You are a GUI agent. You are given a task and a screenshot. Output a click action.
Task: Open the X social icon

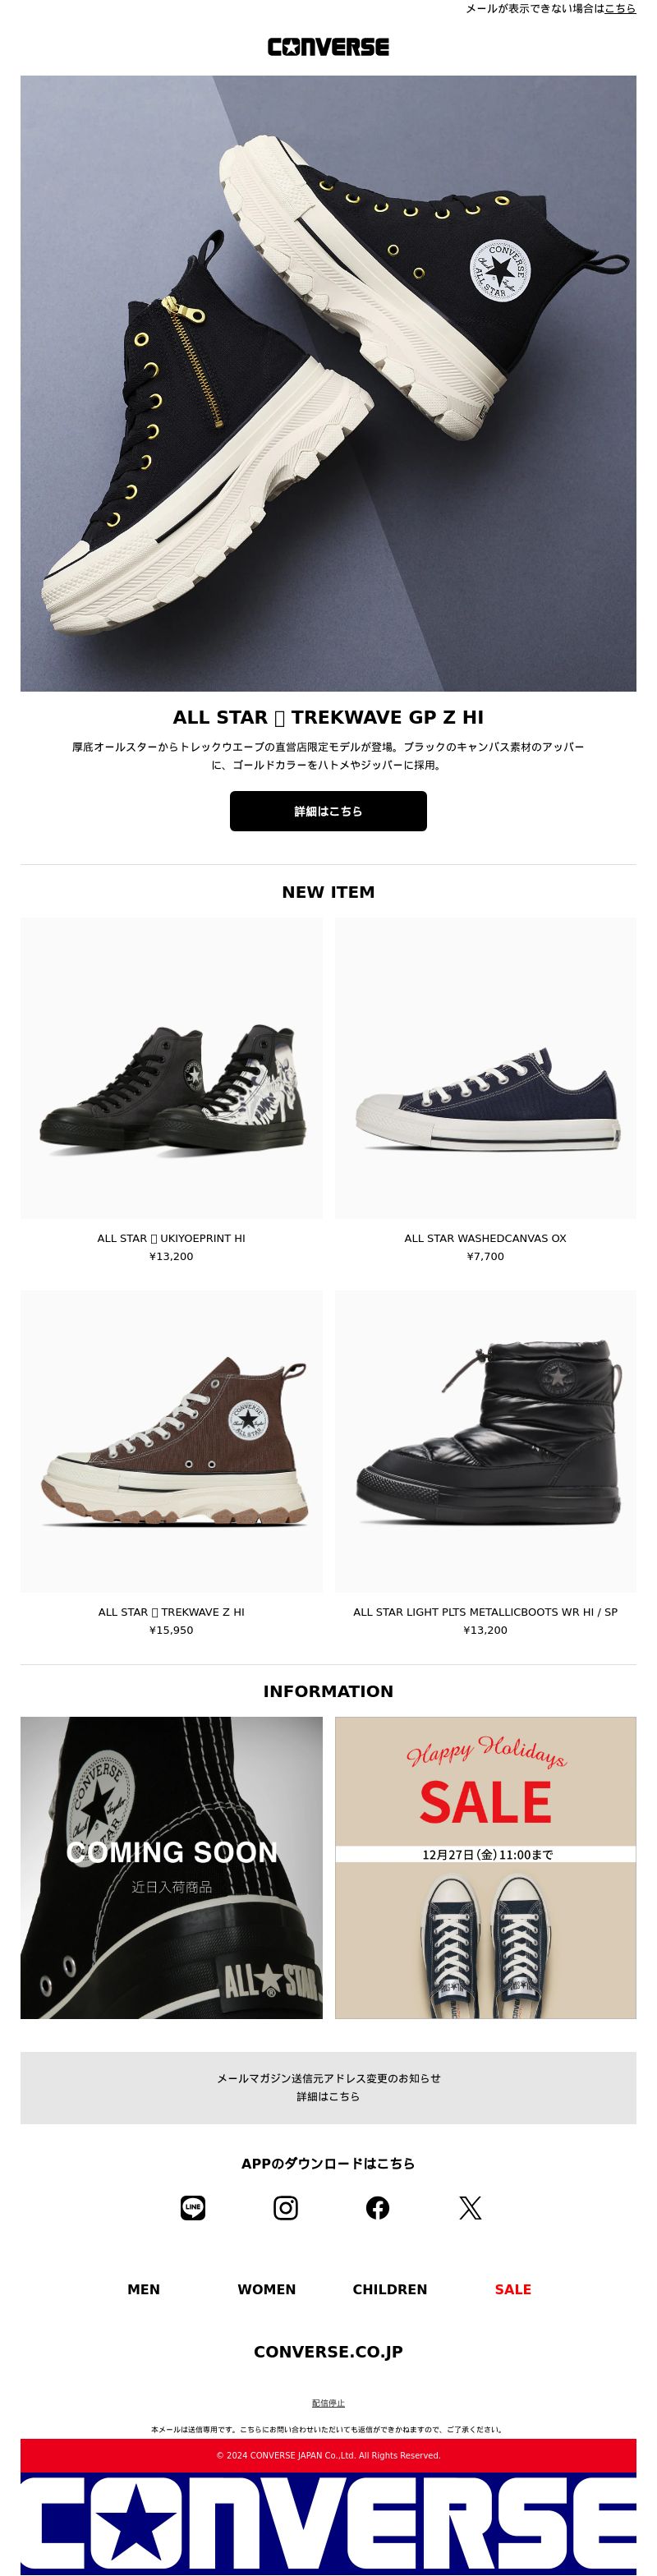470,2208
